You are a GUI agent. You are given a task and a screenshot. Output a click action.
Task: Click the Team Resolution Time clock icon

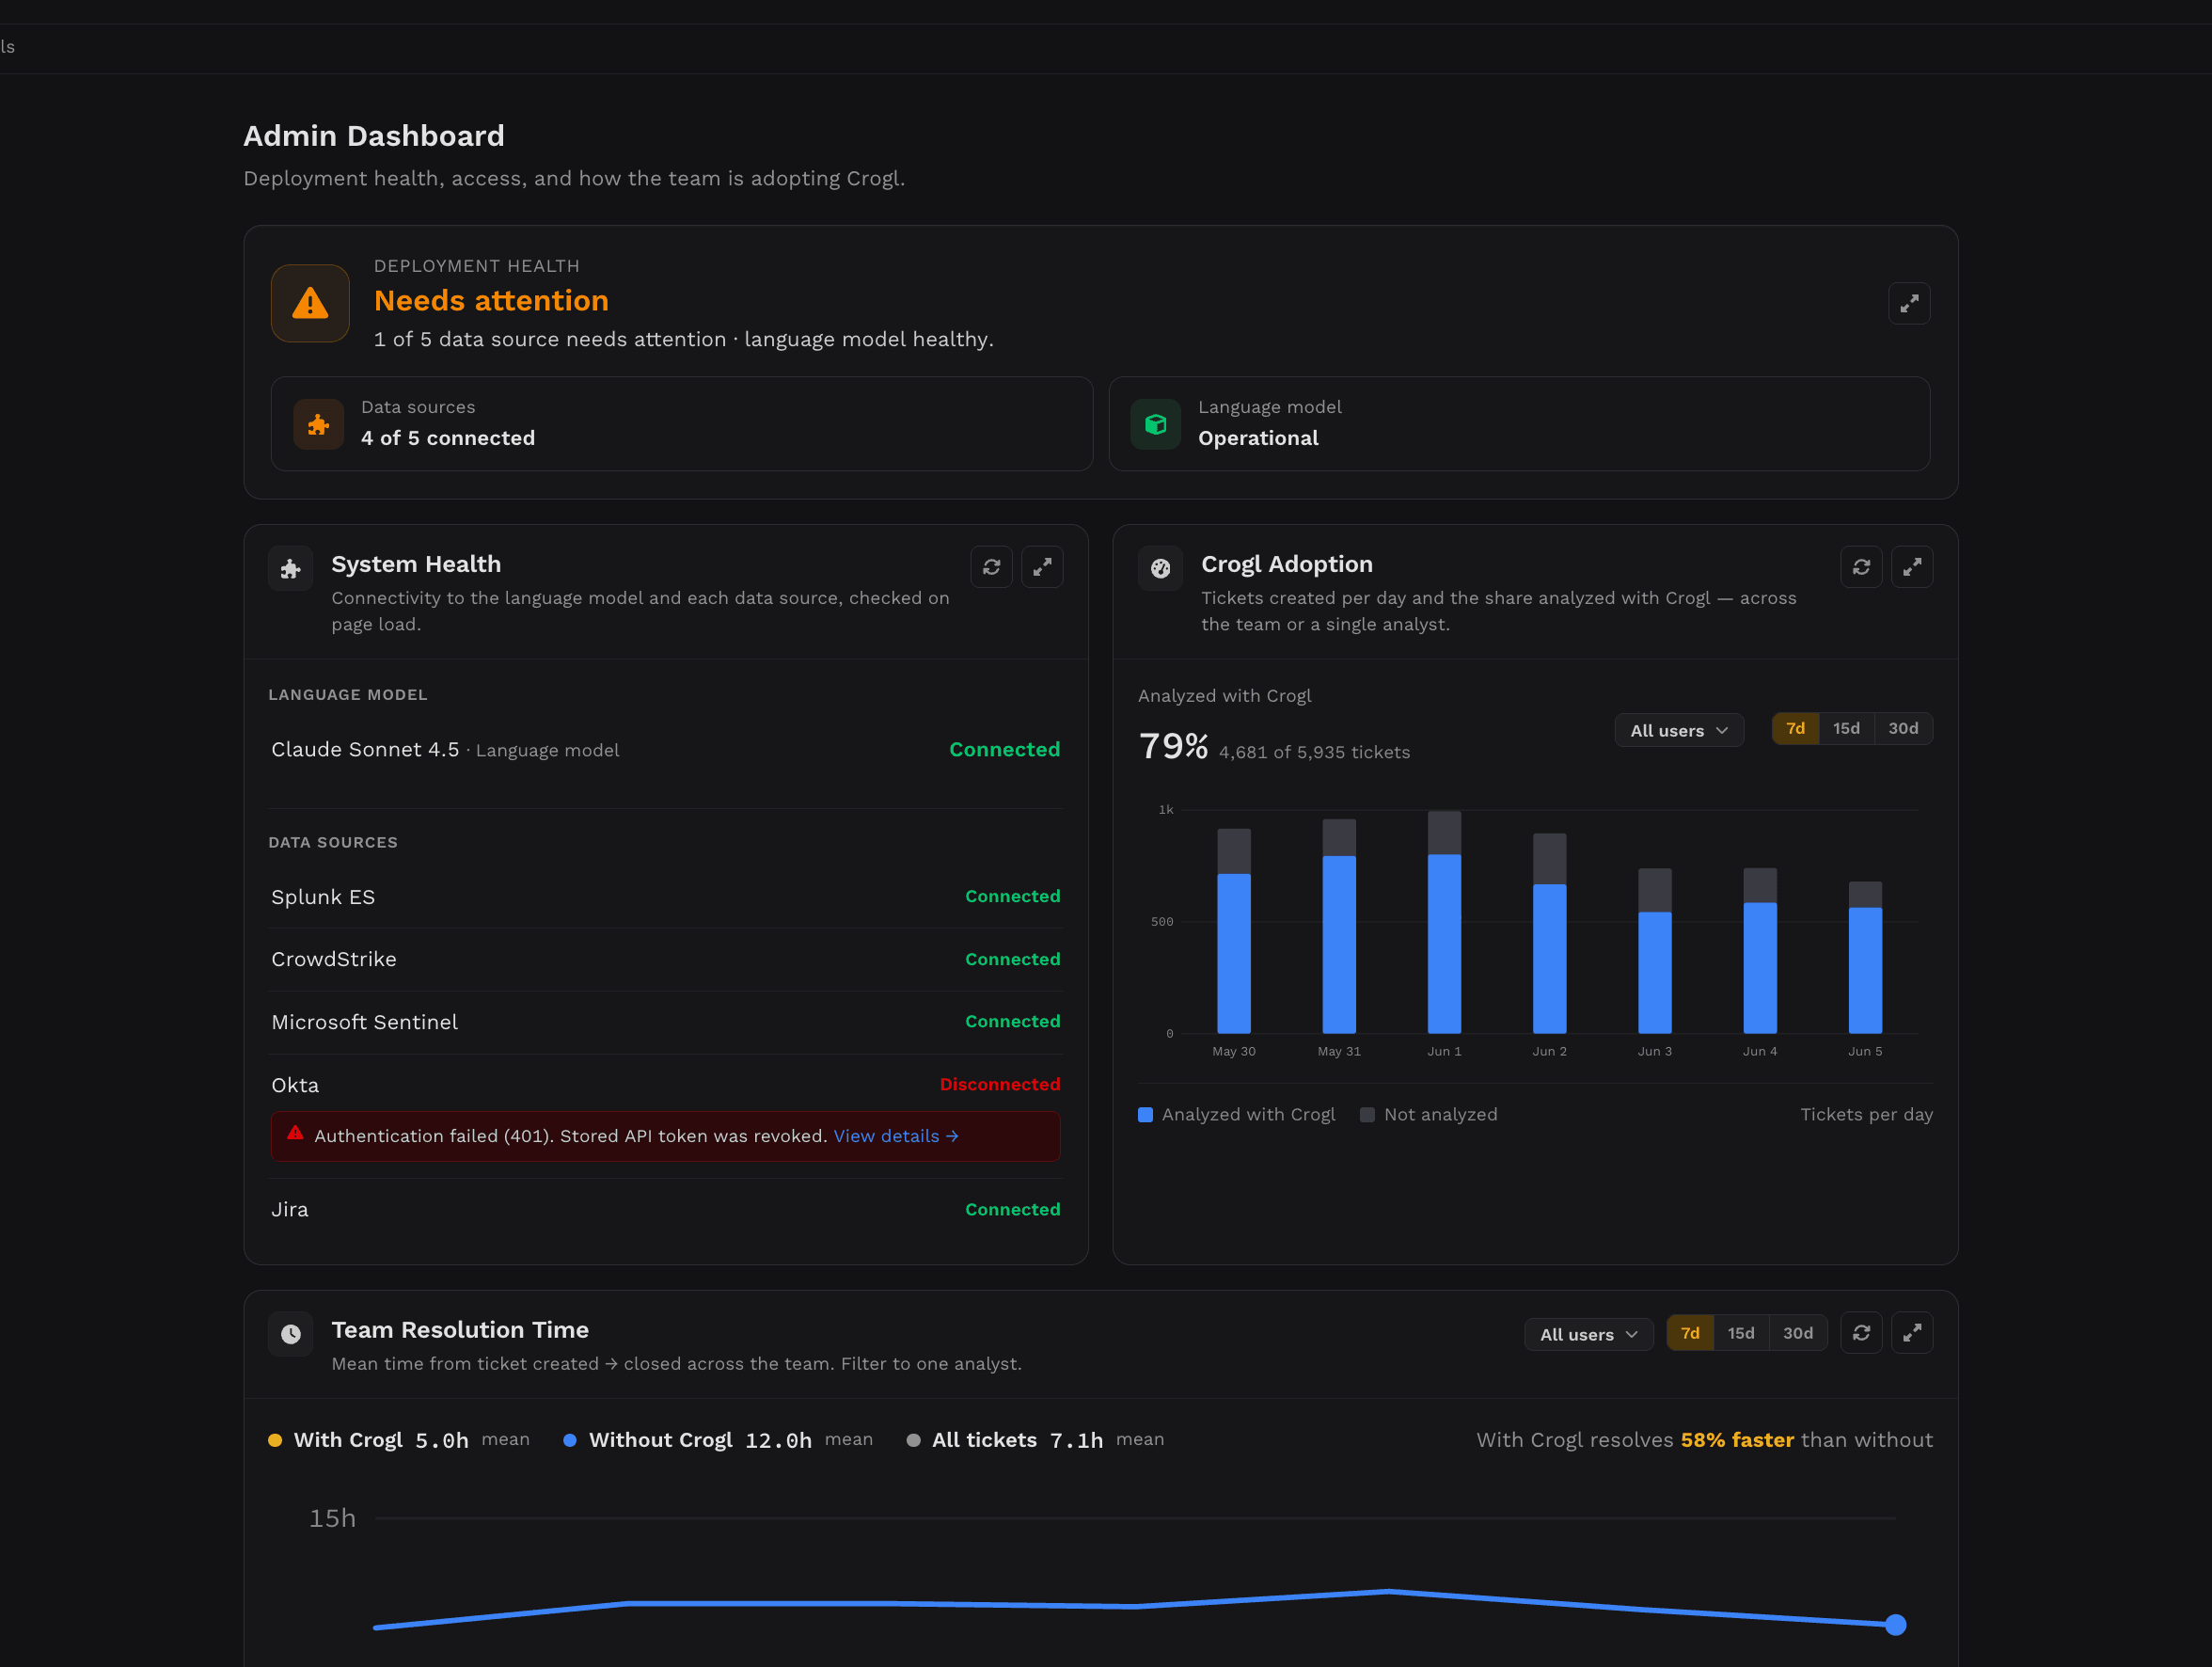point(291,1334)
